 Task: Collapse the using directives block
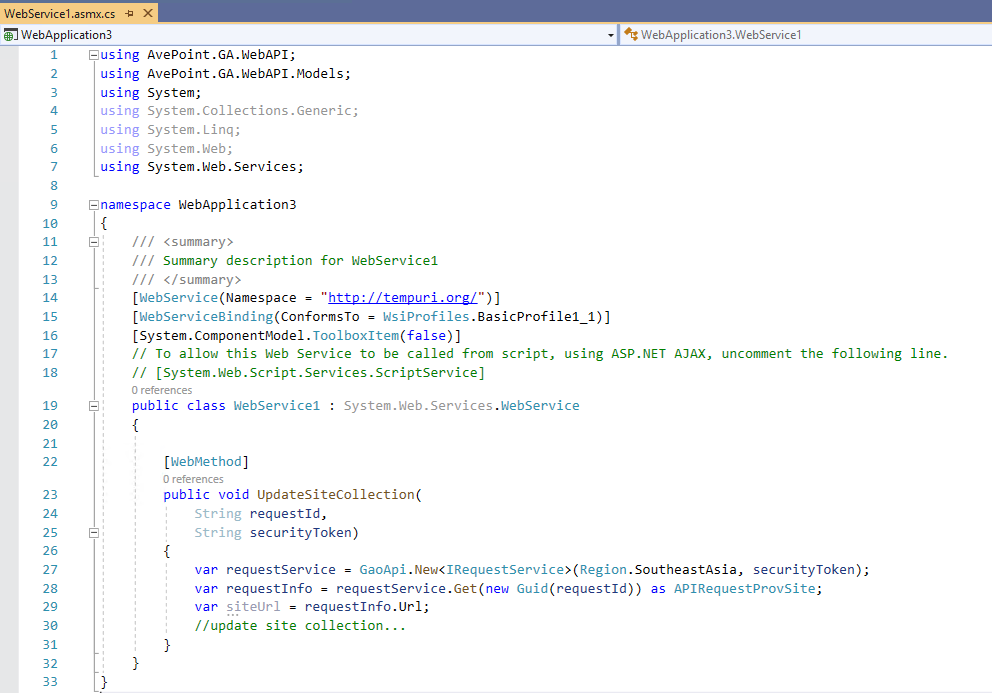[x=92, y=54]
